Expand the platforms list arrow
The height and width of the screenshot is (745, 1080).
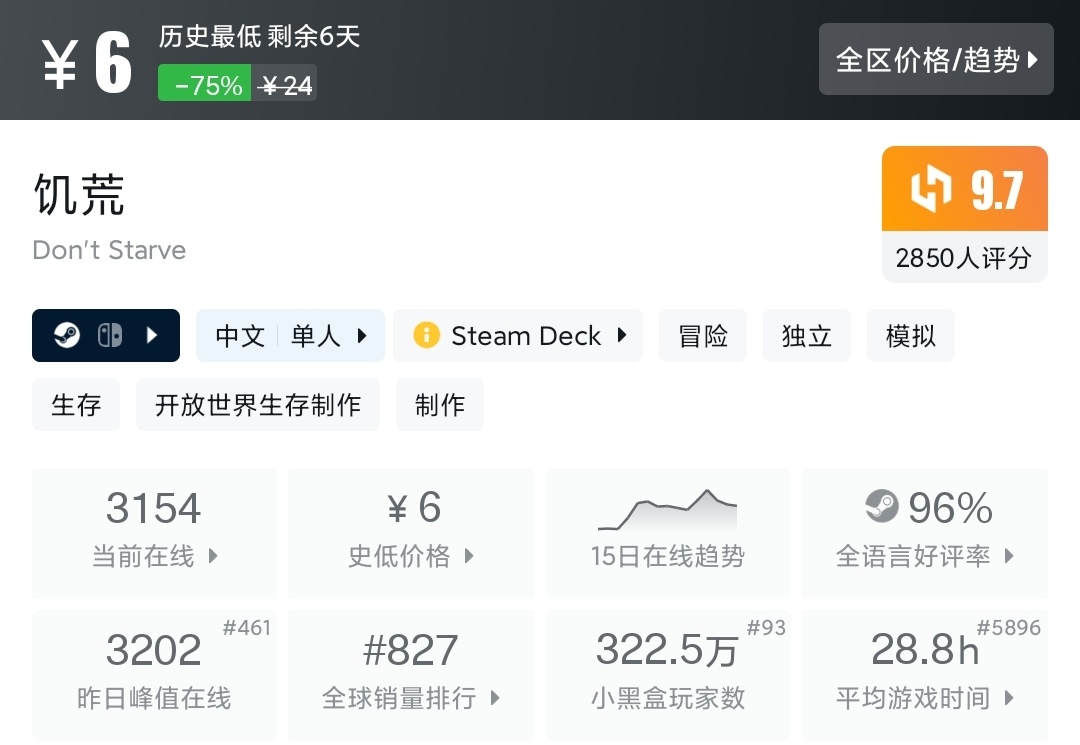[x=152, y=335]
